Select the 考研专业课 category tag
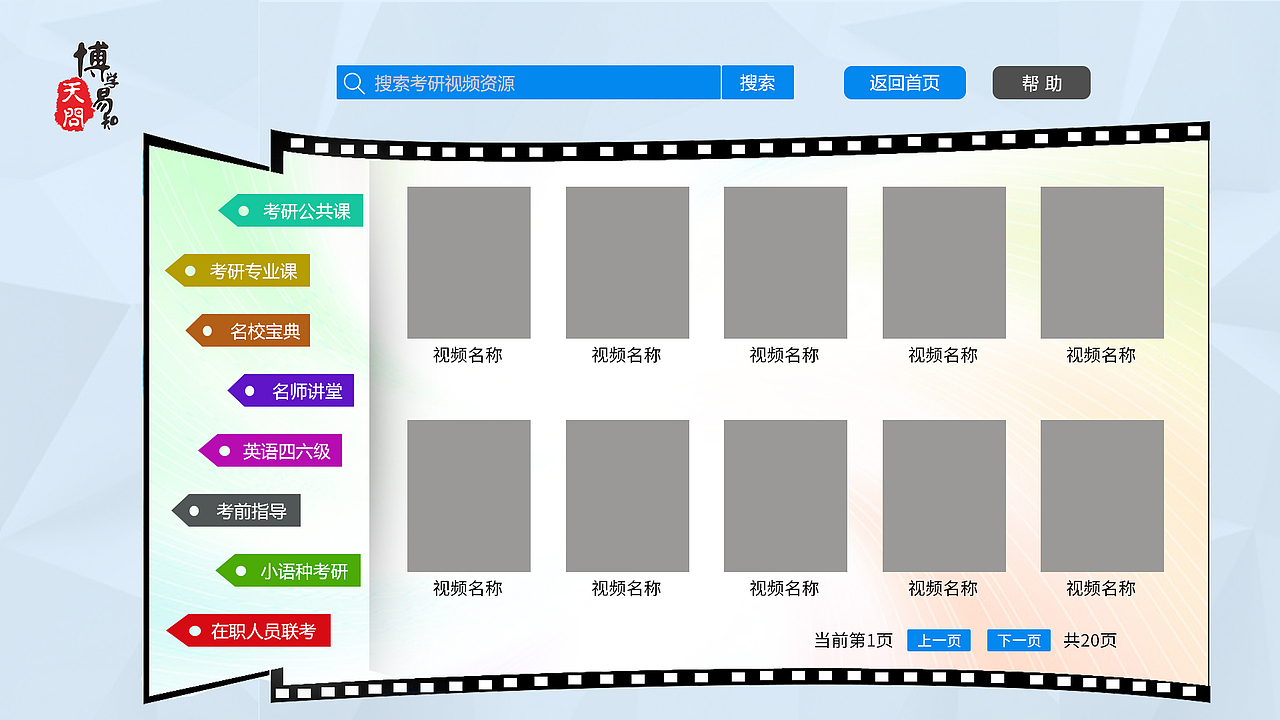1280x720 pixels. pyautogui.click(x=237, y=271)
